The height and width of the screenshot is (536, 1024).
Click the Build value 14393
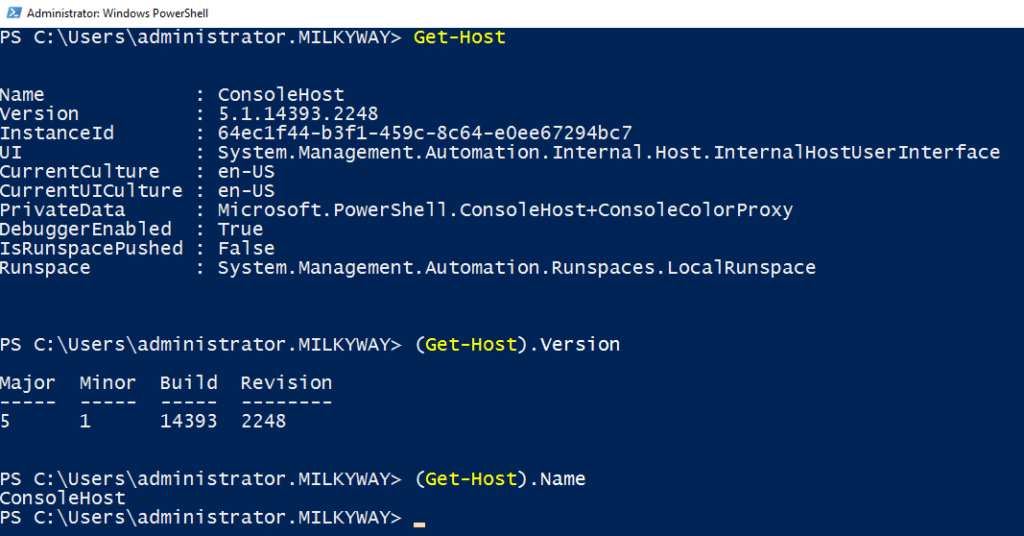click(189, 421)
